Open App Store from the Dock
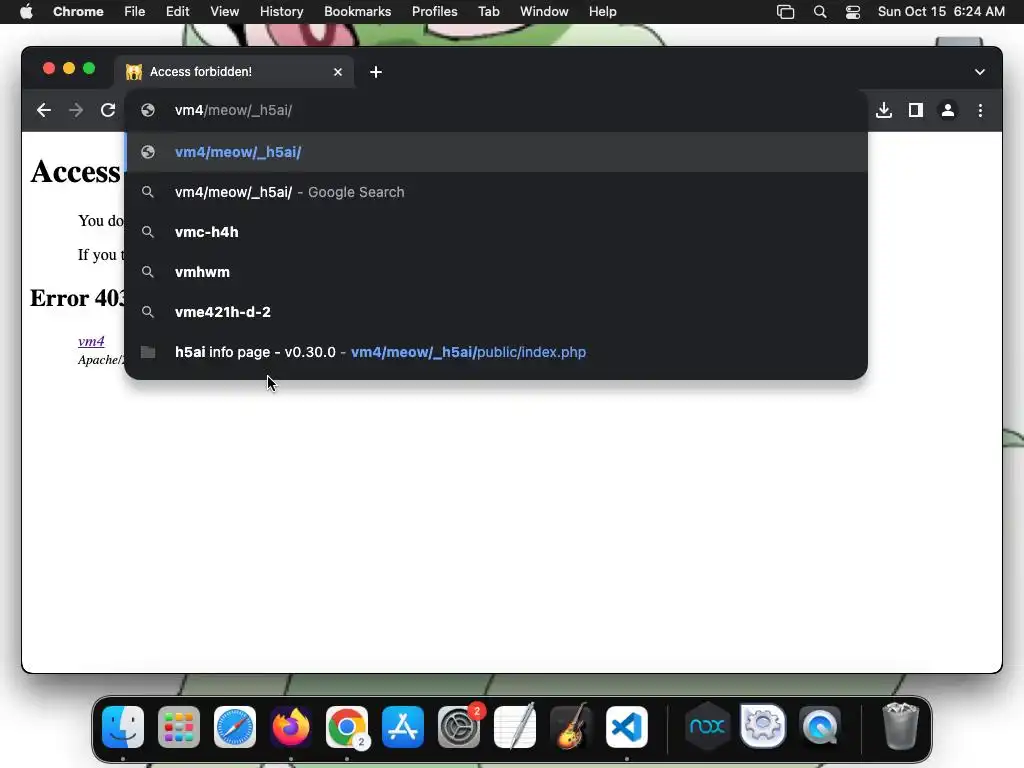This screenshot has width=1024, height=768. pyautogui.click(x=403, y=727)
